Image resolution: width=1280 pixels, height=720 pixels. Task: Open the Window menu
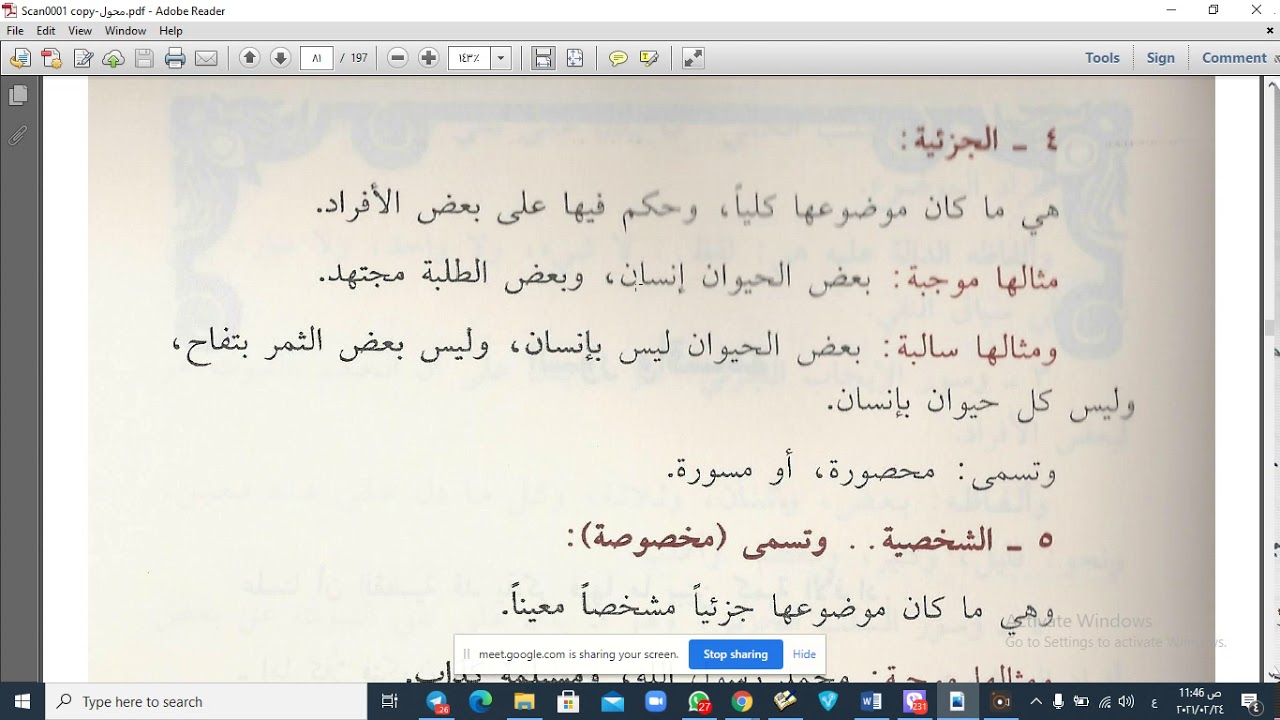125,31
